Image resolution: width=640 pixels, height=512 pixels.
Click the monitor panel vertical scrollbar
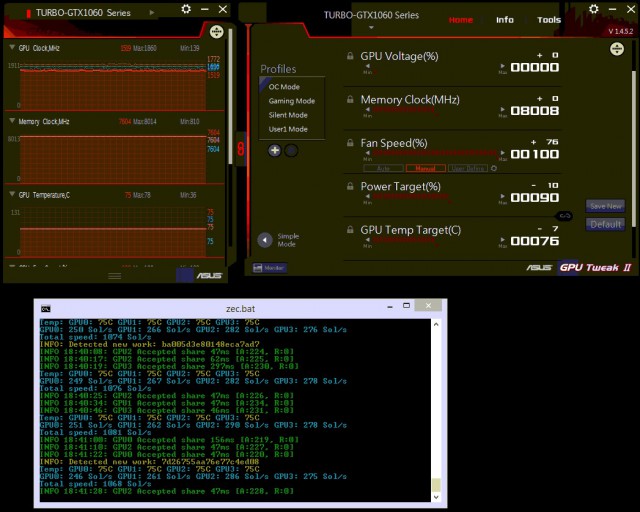click(x=230, y=96)
